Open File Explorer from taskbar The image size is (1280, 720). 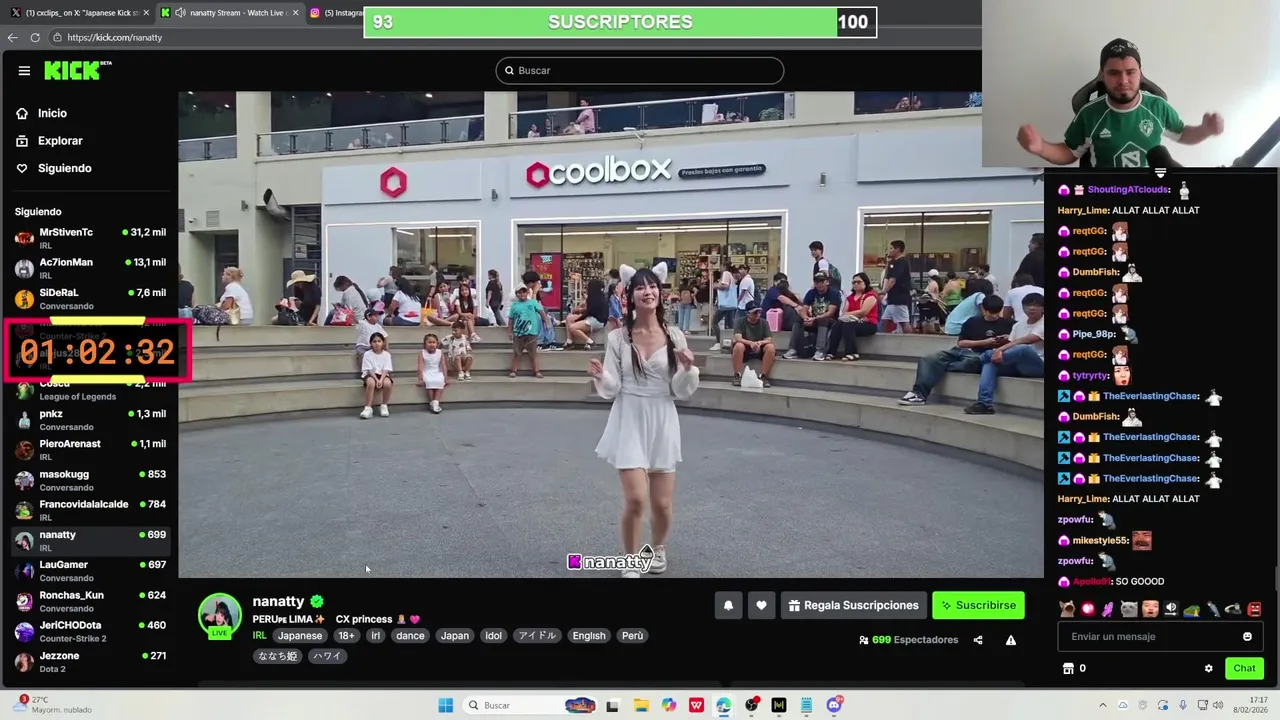pyautogui.click(x=641, y=705)
